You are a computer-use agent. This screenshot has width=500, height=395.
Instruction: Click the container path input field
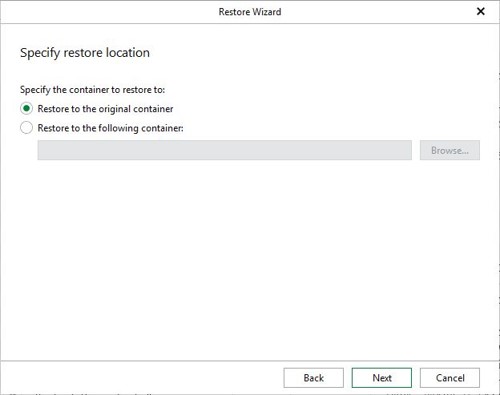pyautogui.click(x=225, y=150)
